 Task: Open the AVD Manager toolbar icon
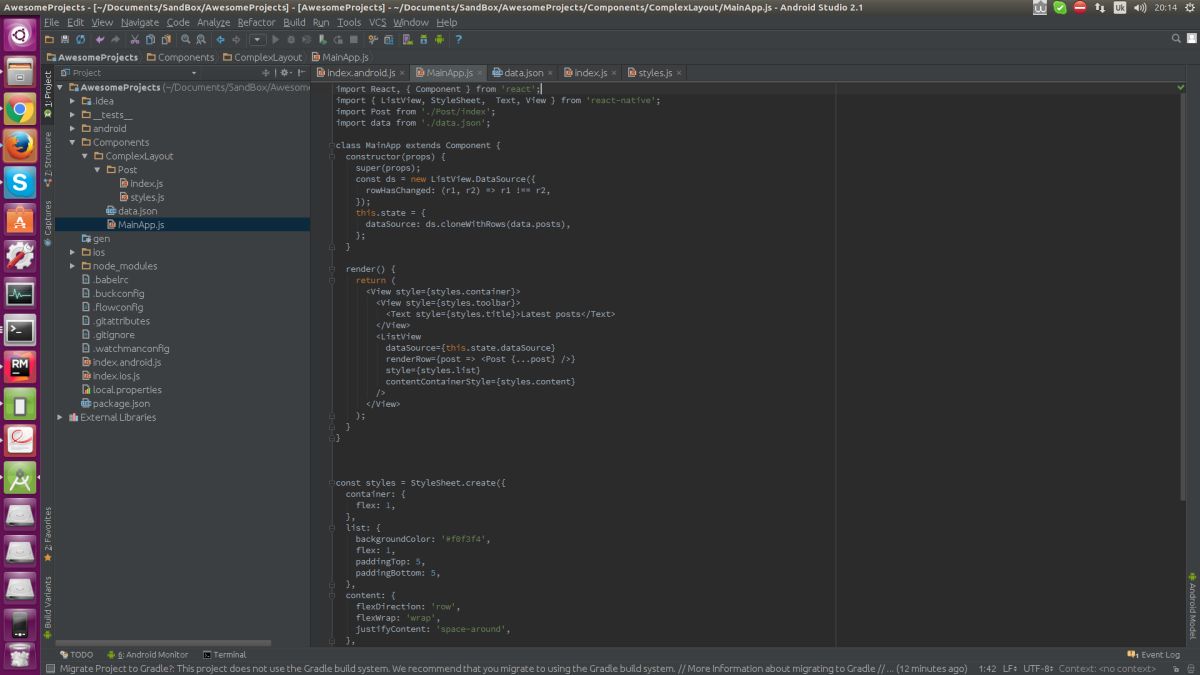(x=407, y=40)
